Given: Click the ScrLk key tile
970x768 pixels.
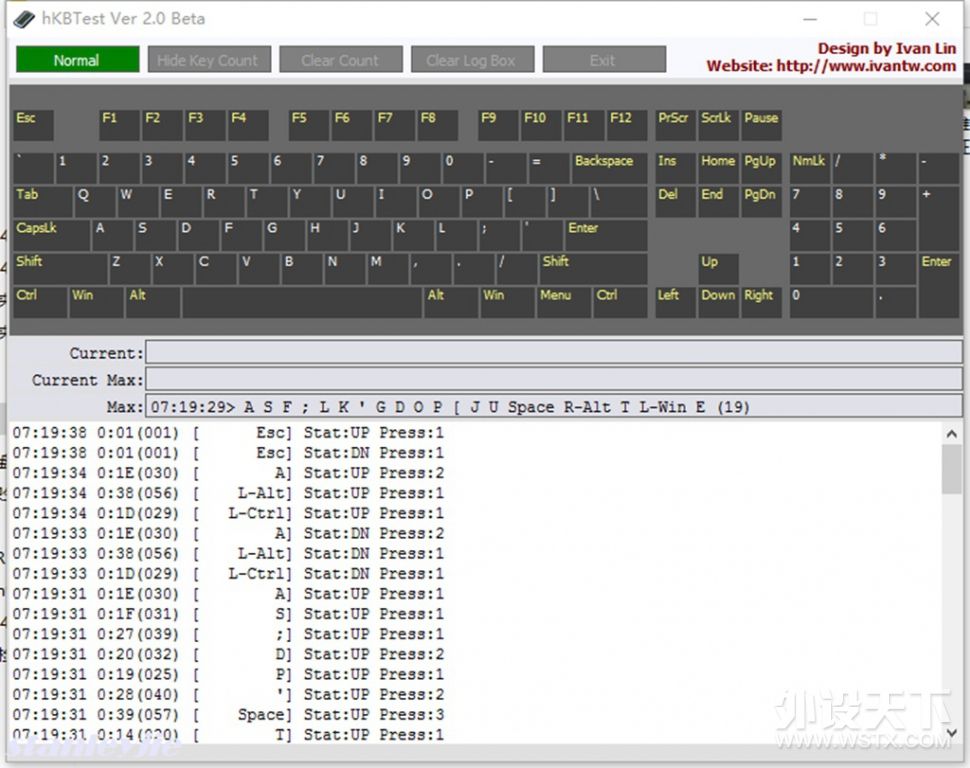Looking at the screenshot, I should pos(718,126).
